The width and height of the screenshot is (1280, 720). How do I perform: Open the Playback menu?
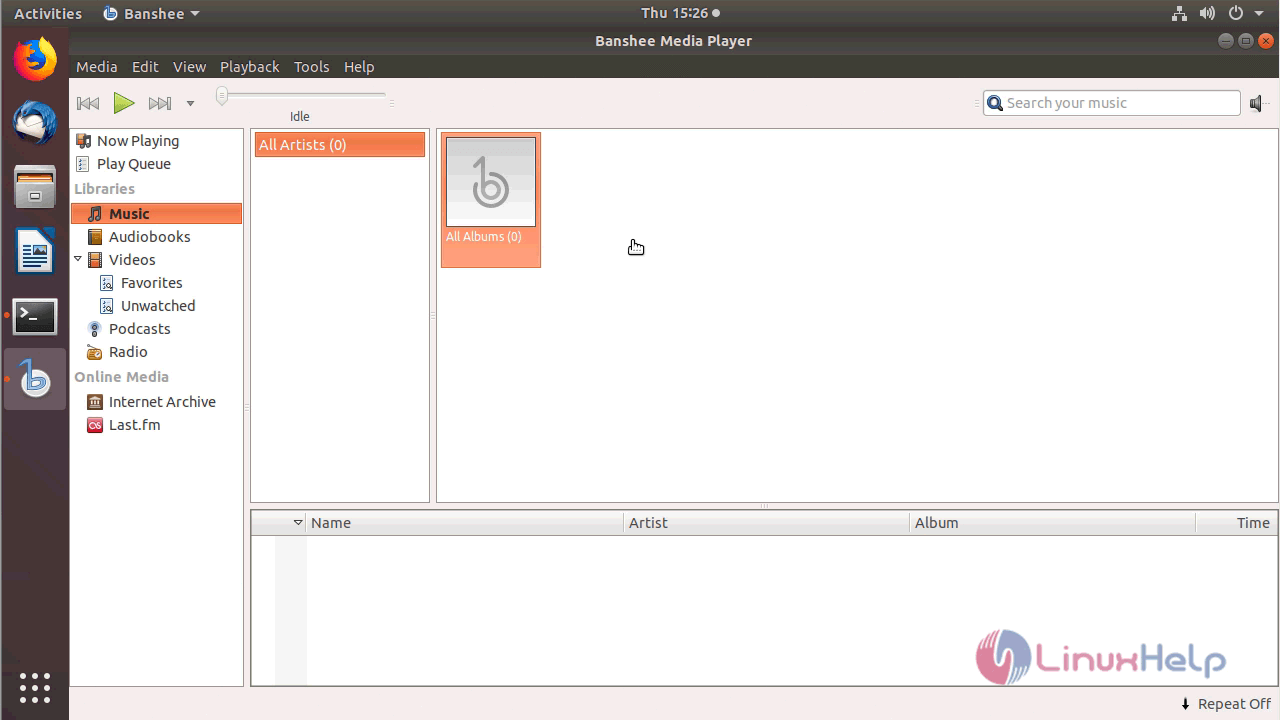pos(250,67)
